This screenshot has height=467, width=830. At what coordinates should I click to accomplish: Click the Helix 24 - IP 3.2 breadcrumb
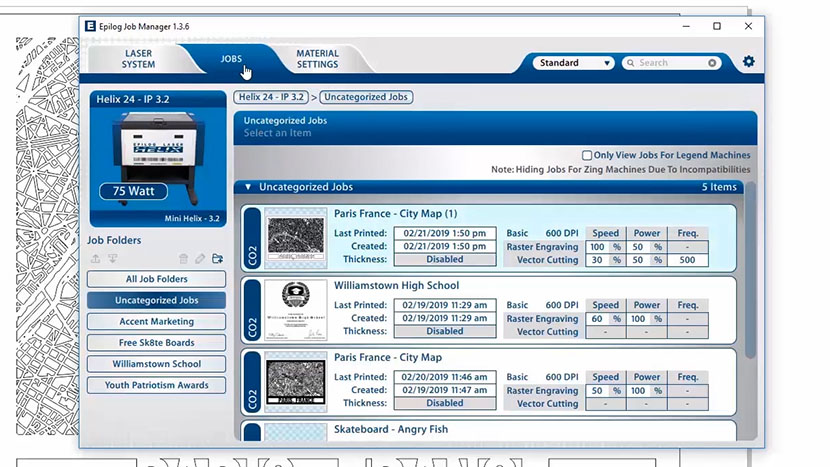[270, 97]
